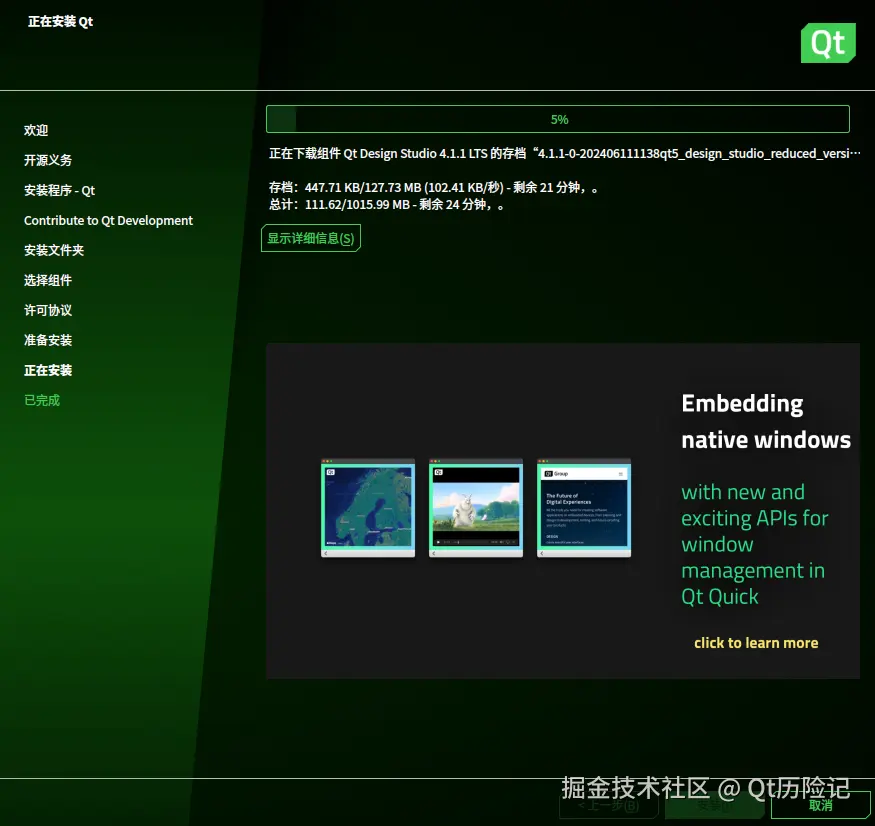The width and height of the screenshot is (875, 826).
Task: Click the green 'with new and exciting APIs' text
Action: click(754, 544)
